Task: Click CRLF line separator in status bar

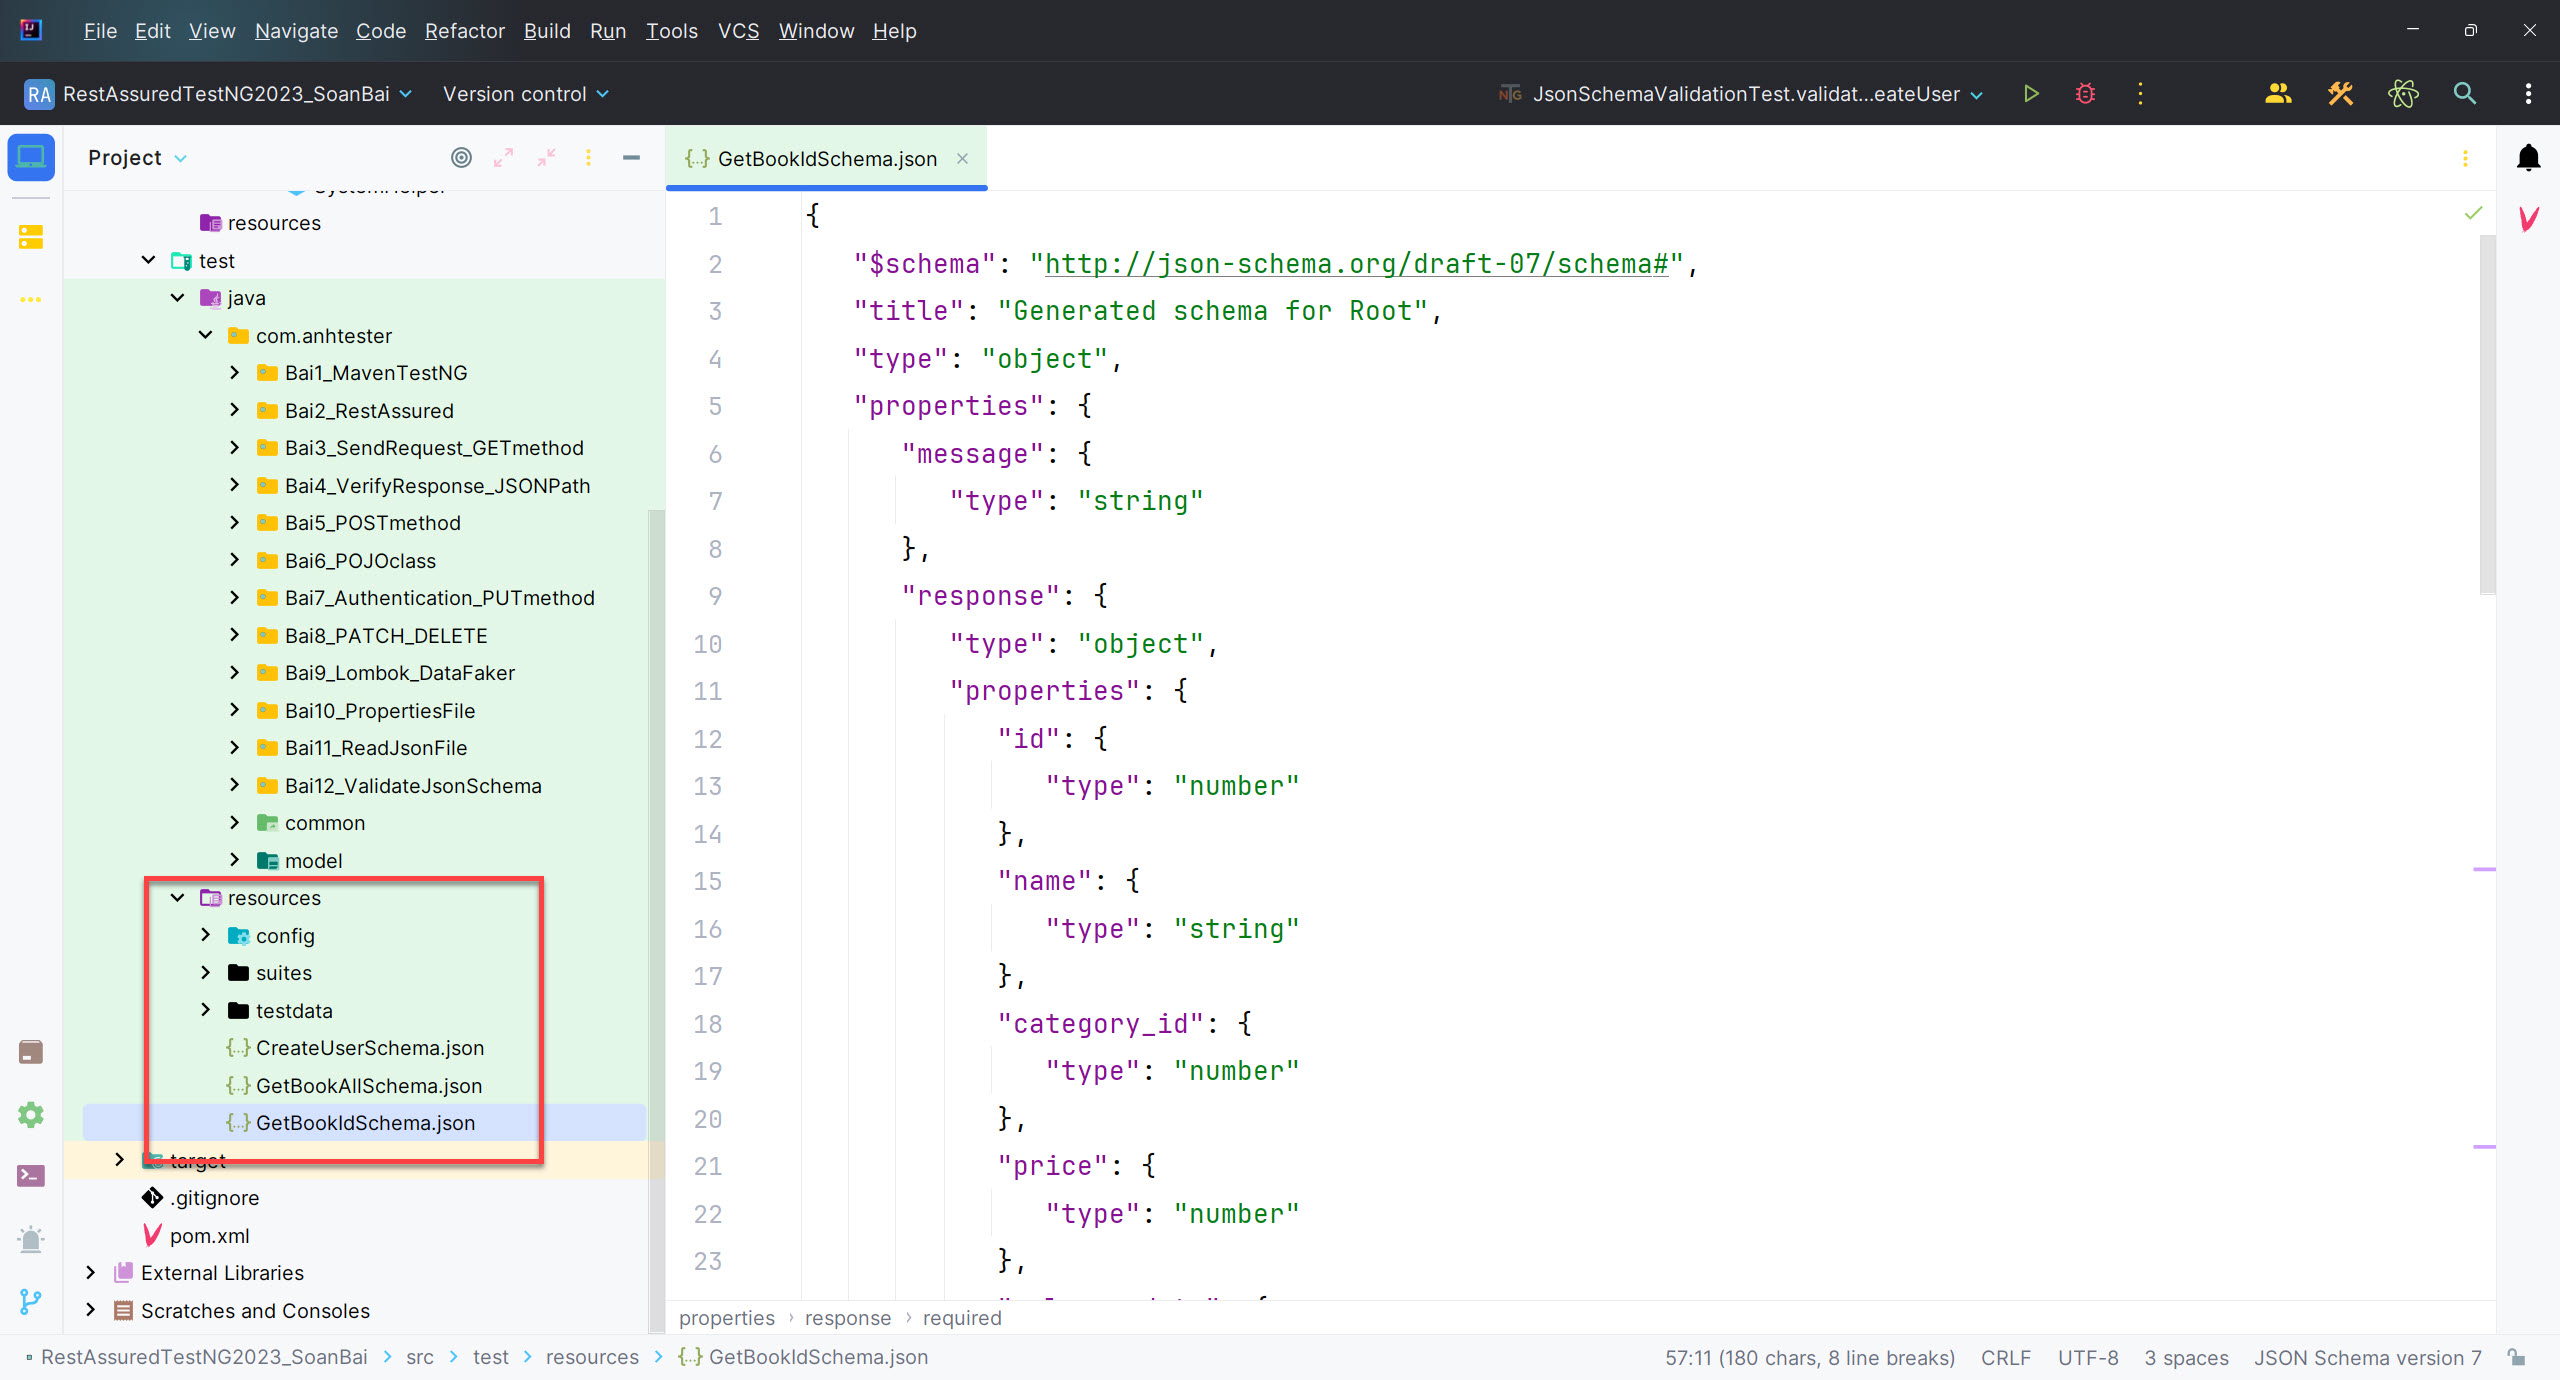Action: [2005, 1357]
